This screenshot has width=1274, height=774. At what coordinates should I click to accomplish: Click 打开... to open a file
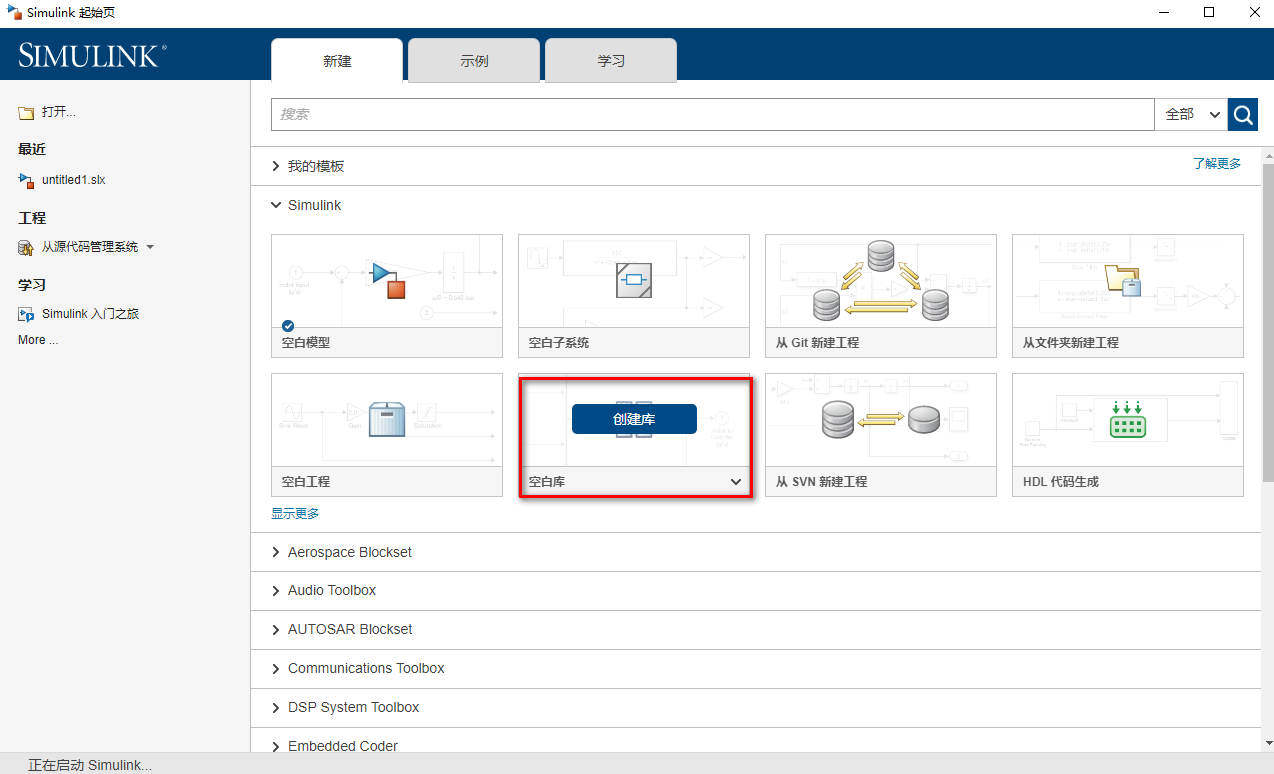click(59, 112)
